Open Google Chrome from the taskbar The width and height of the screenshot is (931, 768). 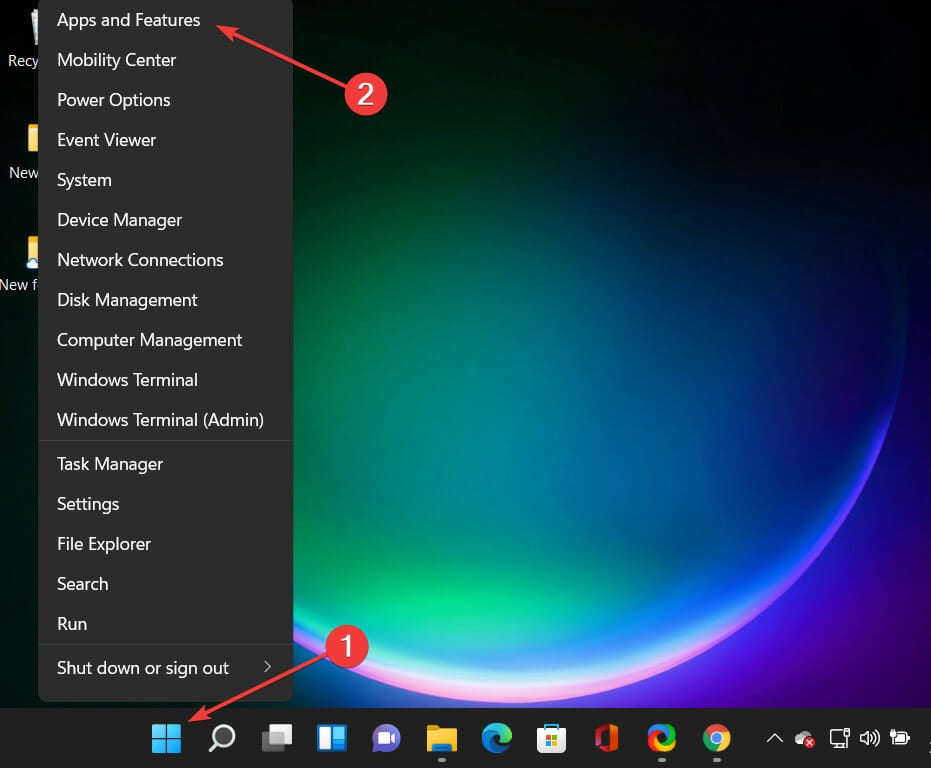pos(716,738)
